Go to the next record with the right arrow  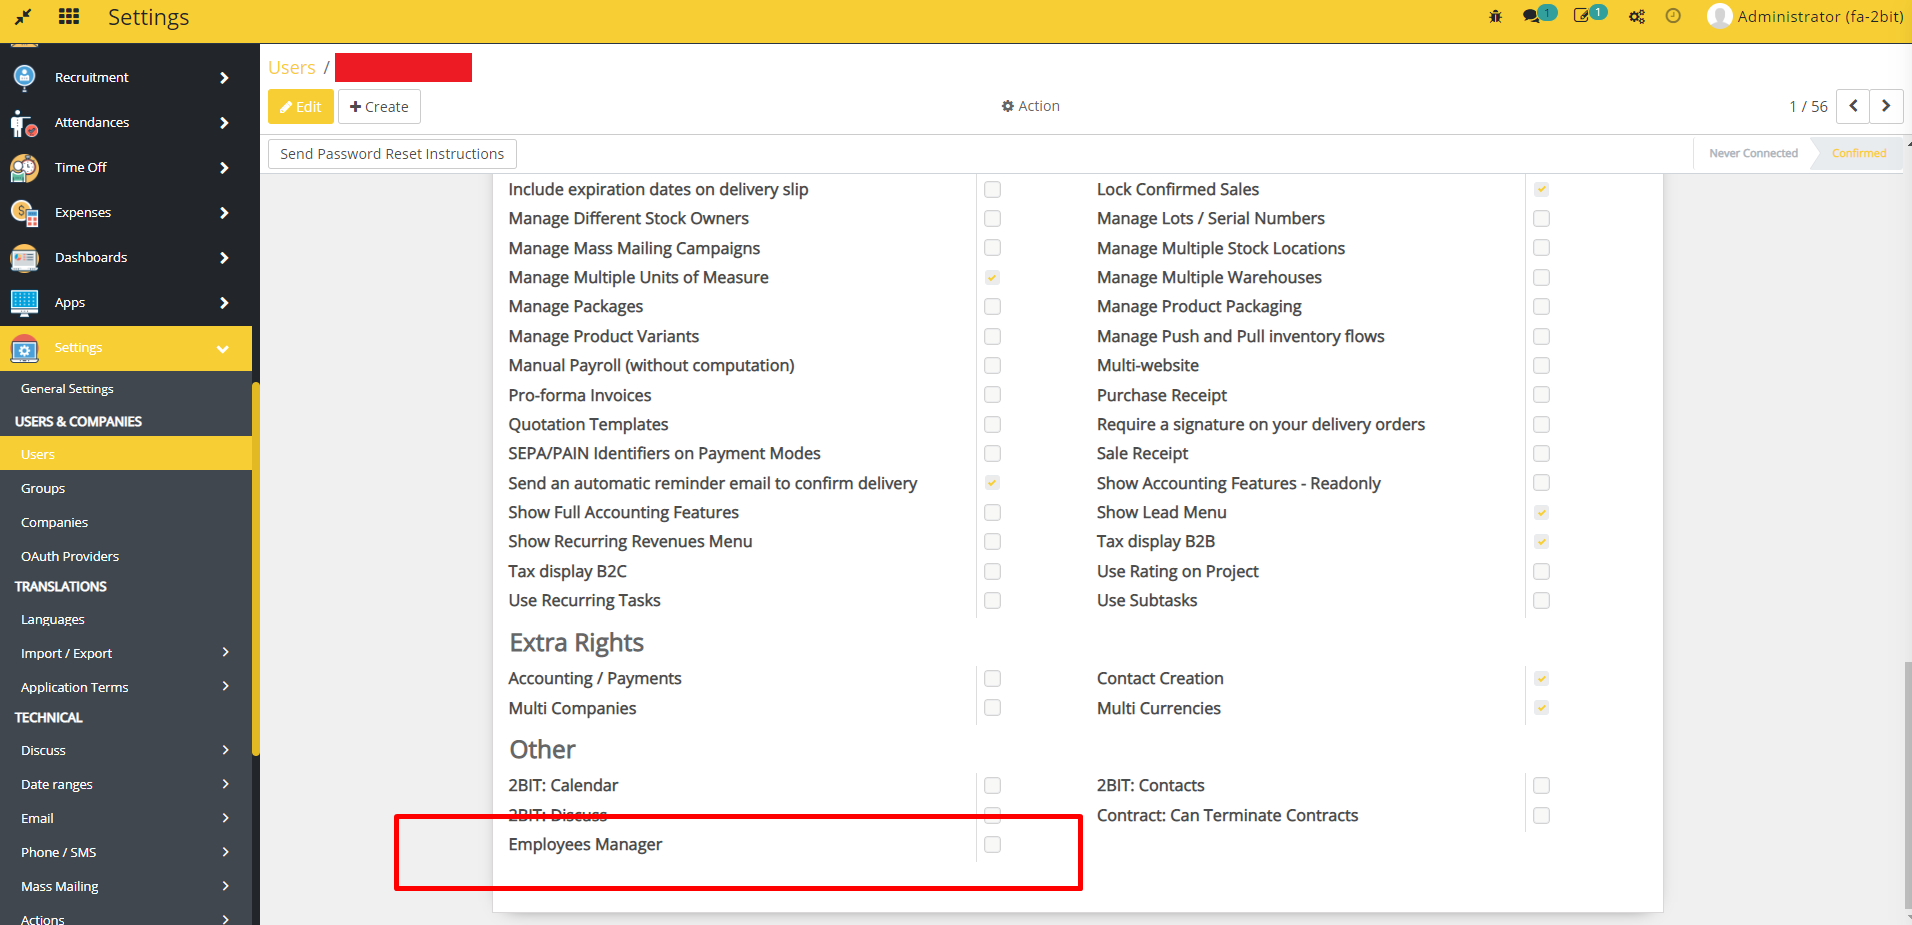click(1886, 106)
